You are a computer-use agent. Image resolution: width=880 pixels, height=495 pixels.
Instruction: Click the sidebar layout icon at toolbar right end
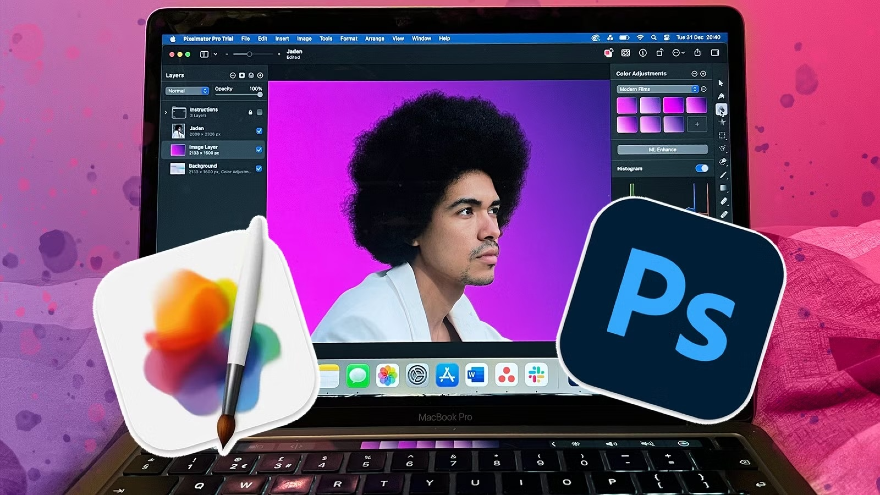tap(715, 53)
